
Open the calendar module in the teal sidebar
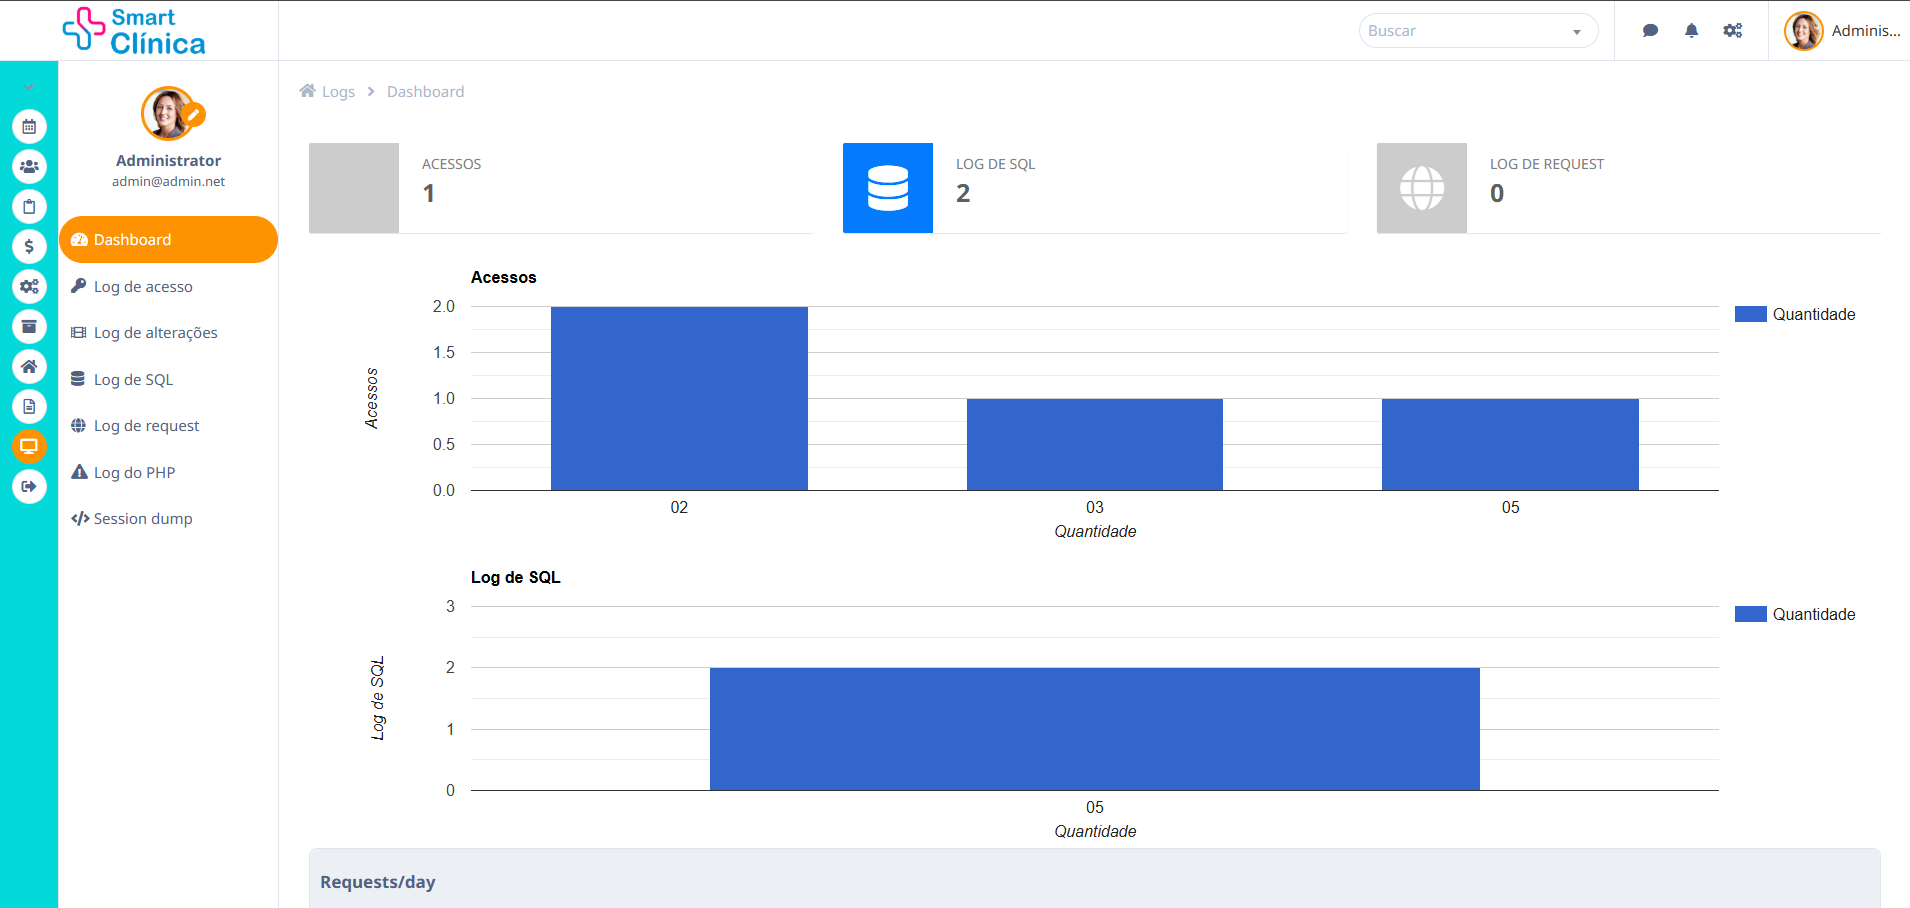[29, 127]
